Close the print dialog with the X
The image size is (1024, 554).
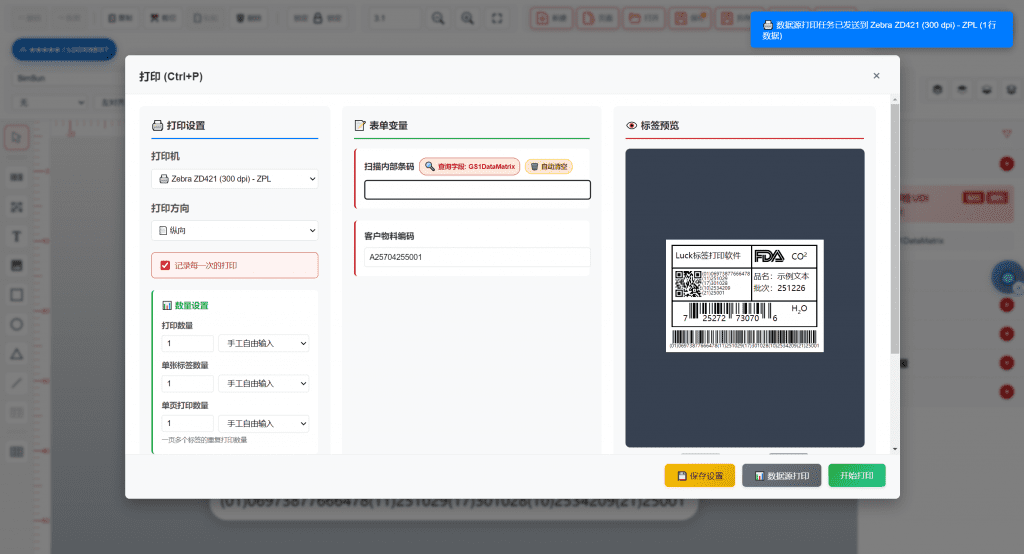(876, 76)
